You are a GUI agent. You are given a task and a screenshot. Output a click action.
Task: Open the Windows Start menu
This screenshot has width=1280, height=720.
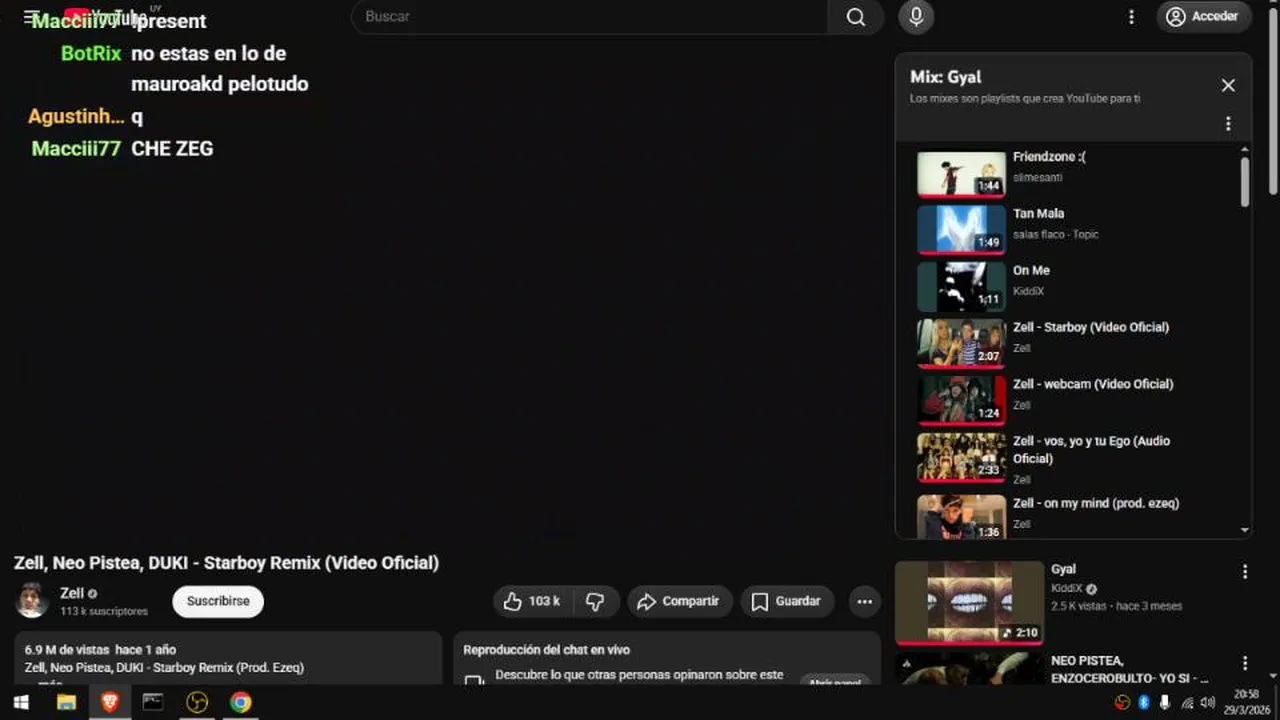coord(20,702)
